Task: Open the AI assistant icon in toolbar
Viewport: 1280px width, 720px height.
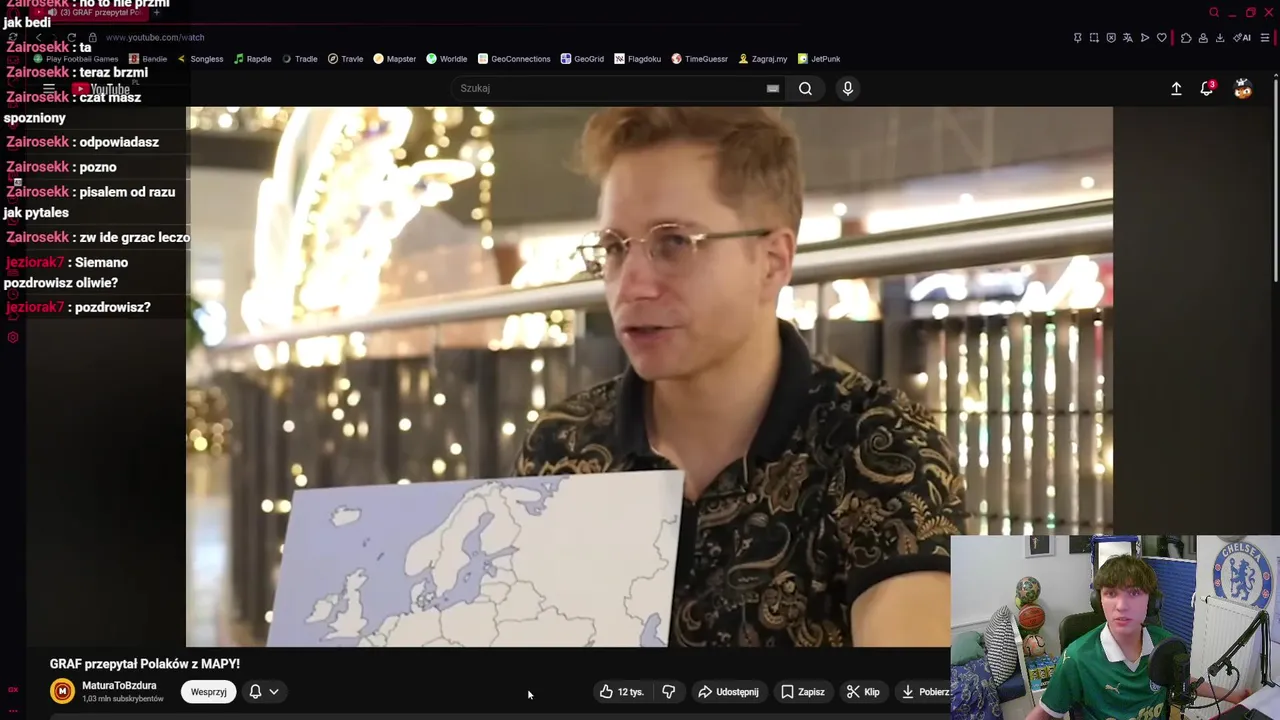Action: (x=1242, y=38)
